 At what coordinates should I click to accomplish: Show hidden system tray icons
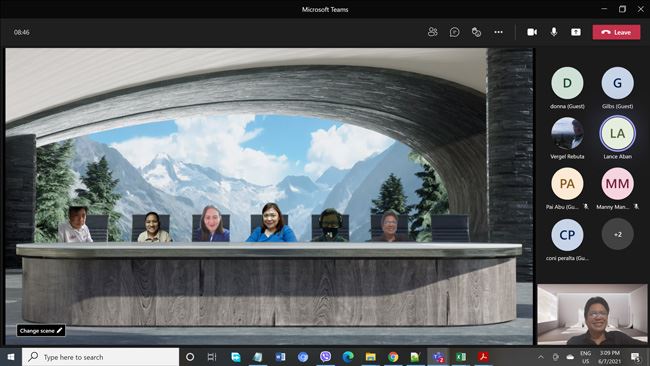[541, 357]
